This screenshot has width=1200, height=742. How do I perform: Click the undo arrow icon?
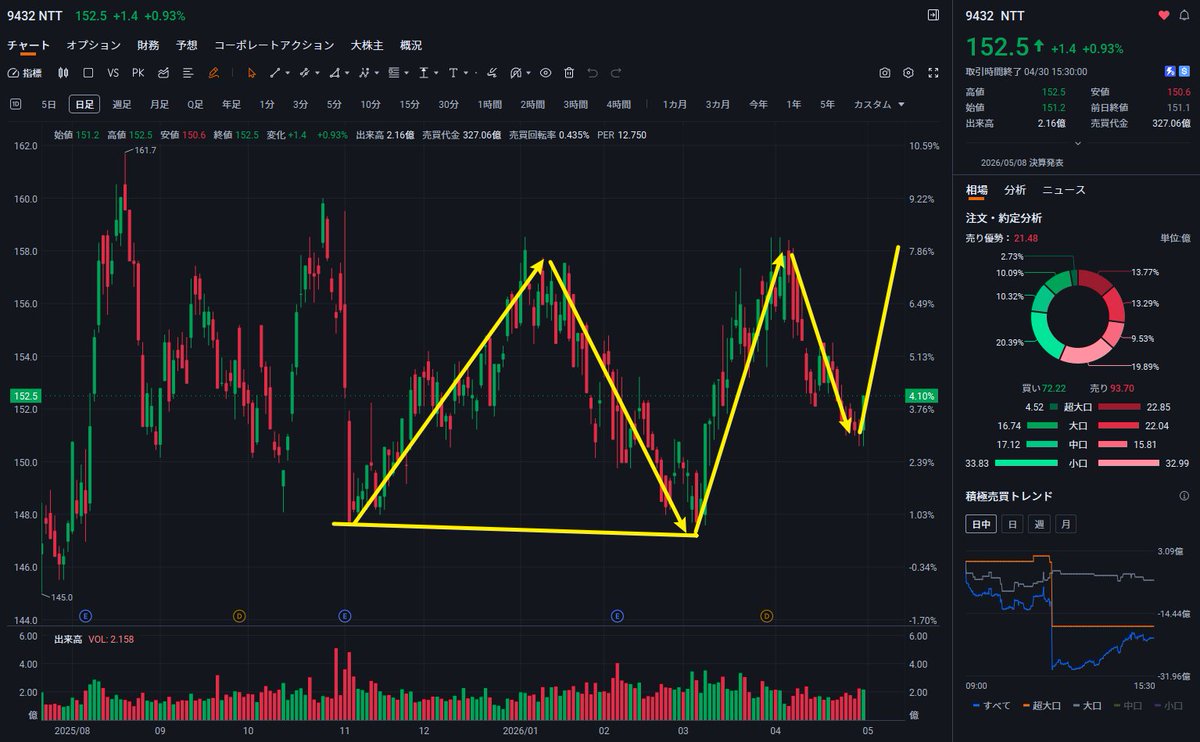(x=592, y=73)
